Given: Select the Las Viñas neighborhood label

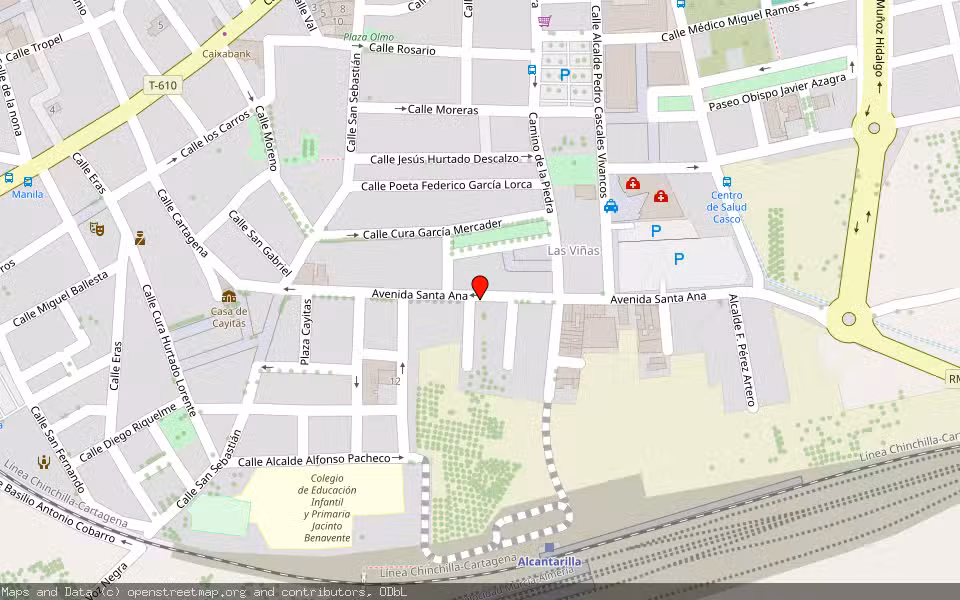Looking at the screenshot, I should click(x=575, y=251).
